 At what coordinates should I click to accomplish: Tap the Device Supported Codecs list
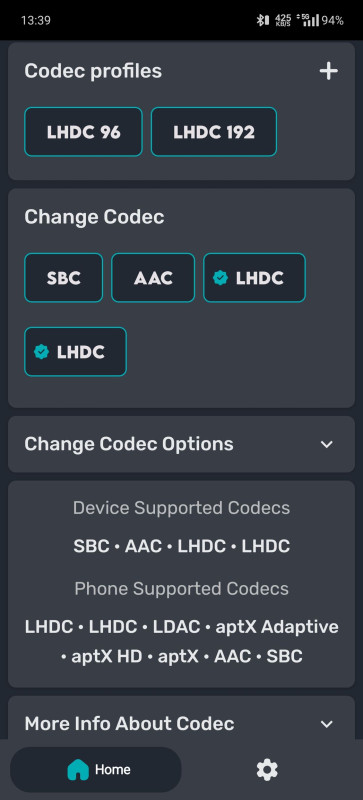181,546
